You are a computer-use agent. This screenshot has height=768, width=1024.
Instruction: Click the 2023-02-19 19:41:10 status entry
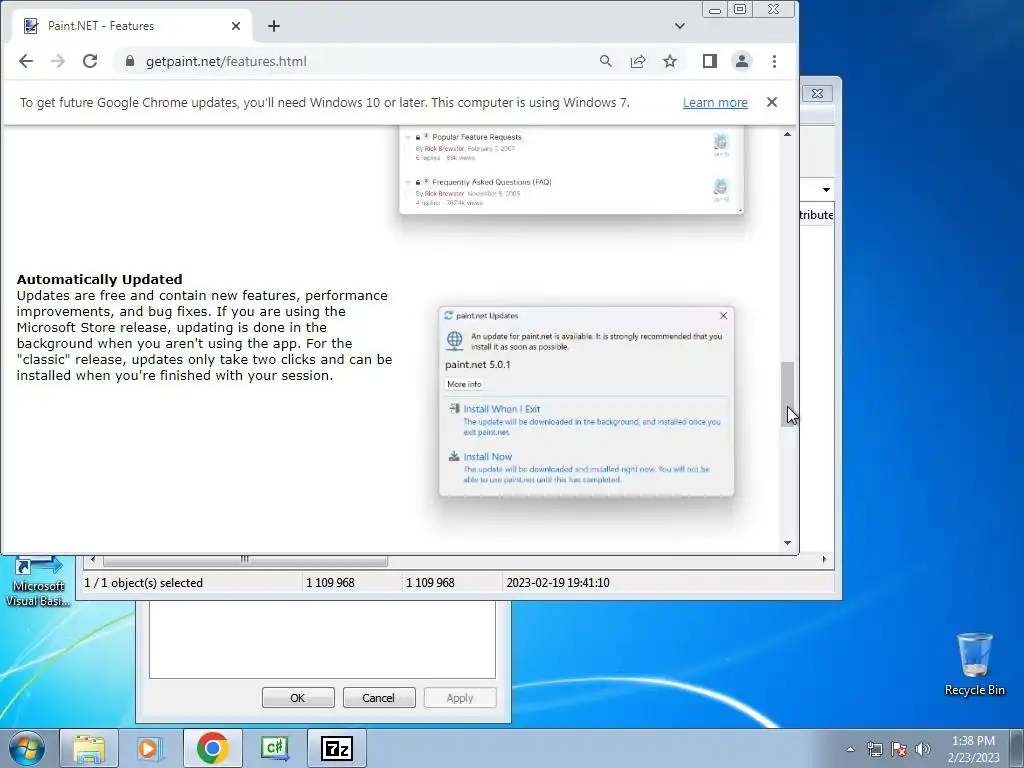tap(558, 583)
